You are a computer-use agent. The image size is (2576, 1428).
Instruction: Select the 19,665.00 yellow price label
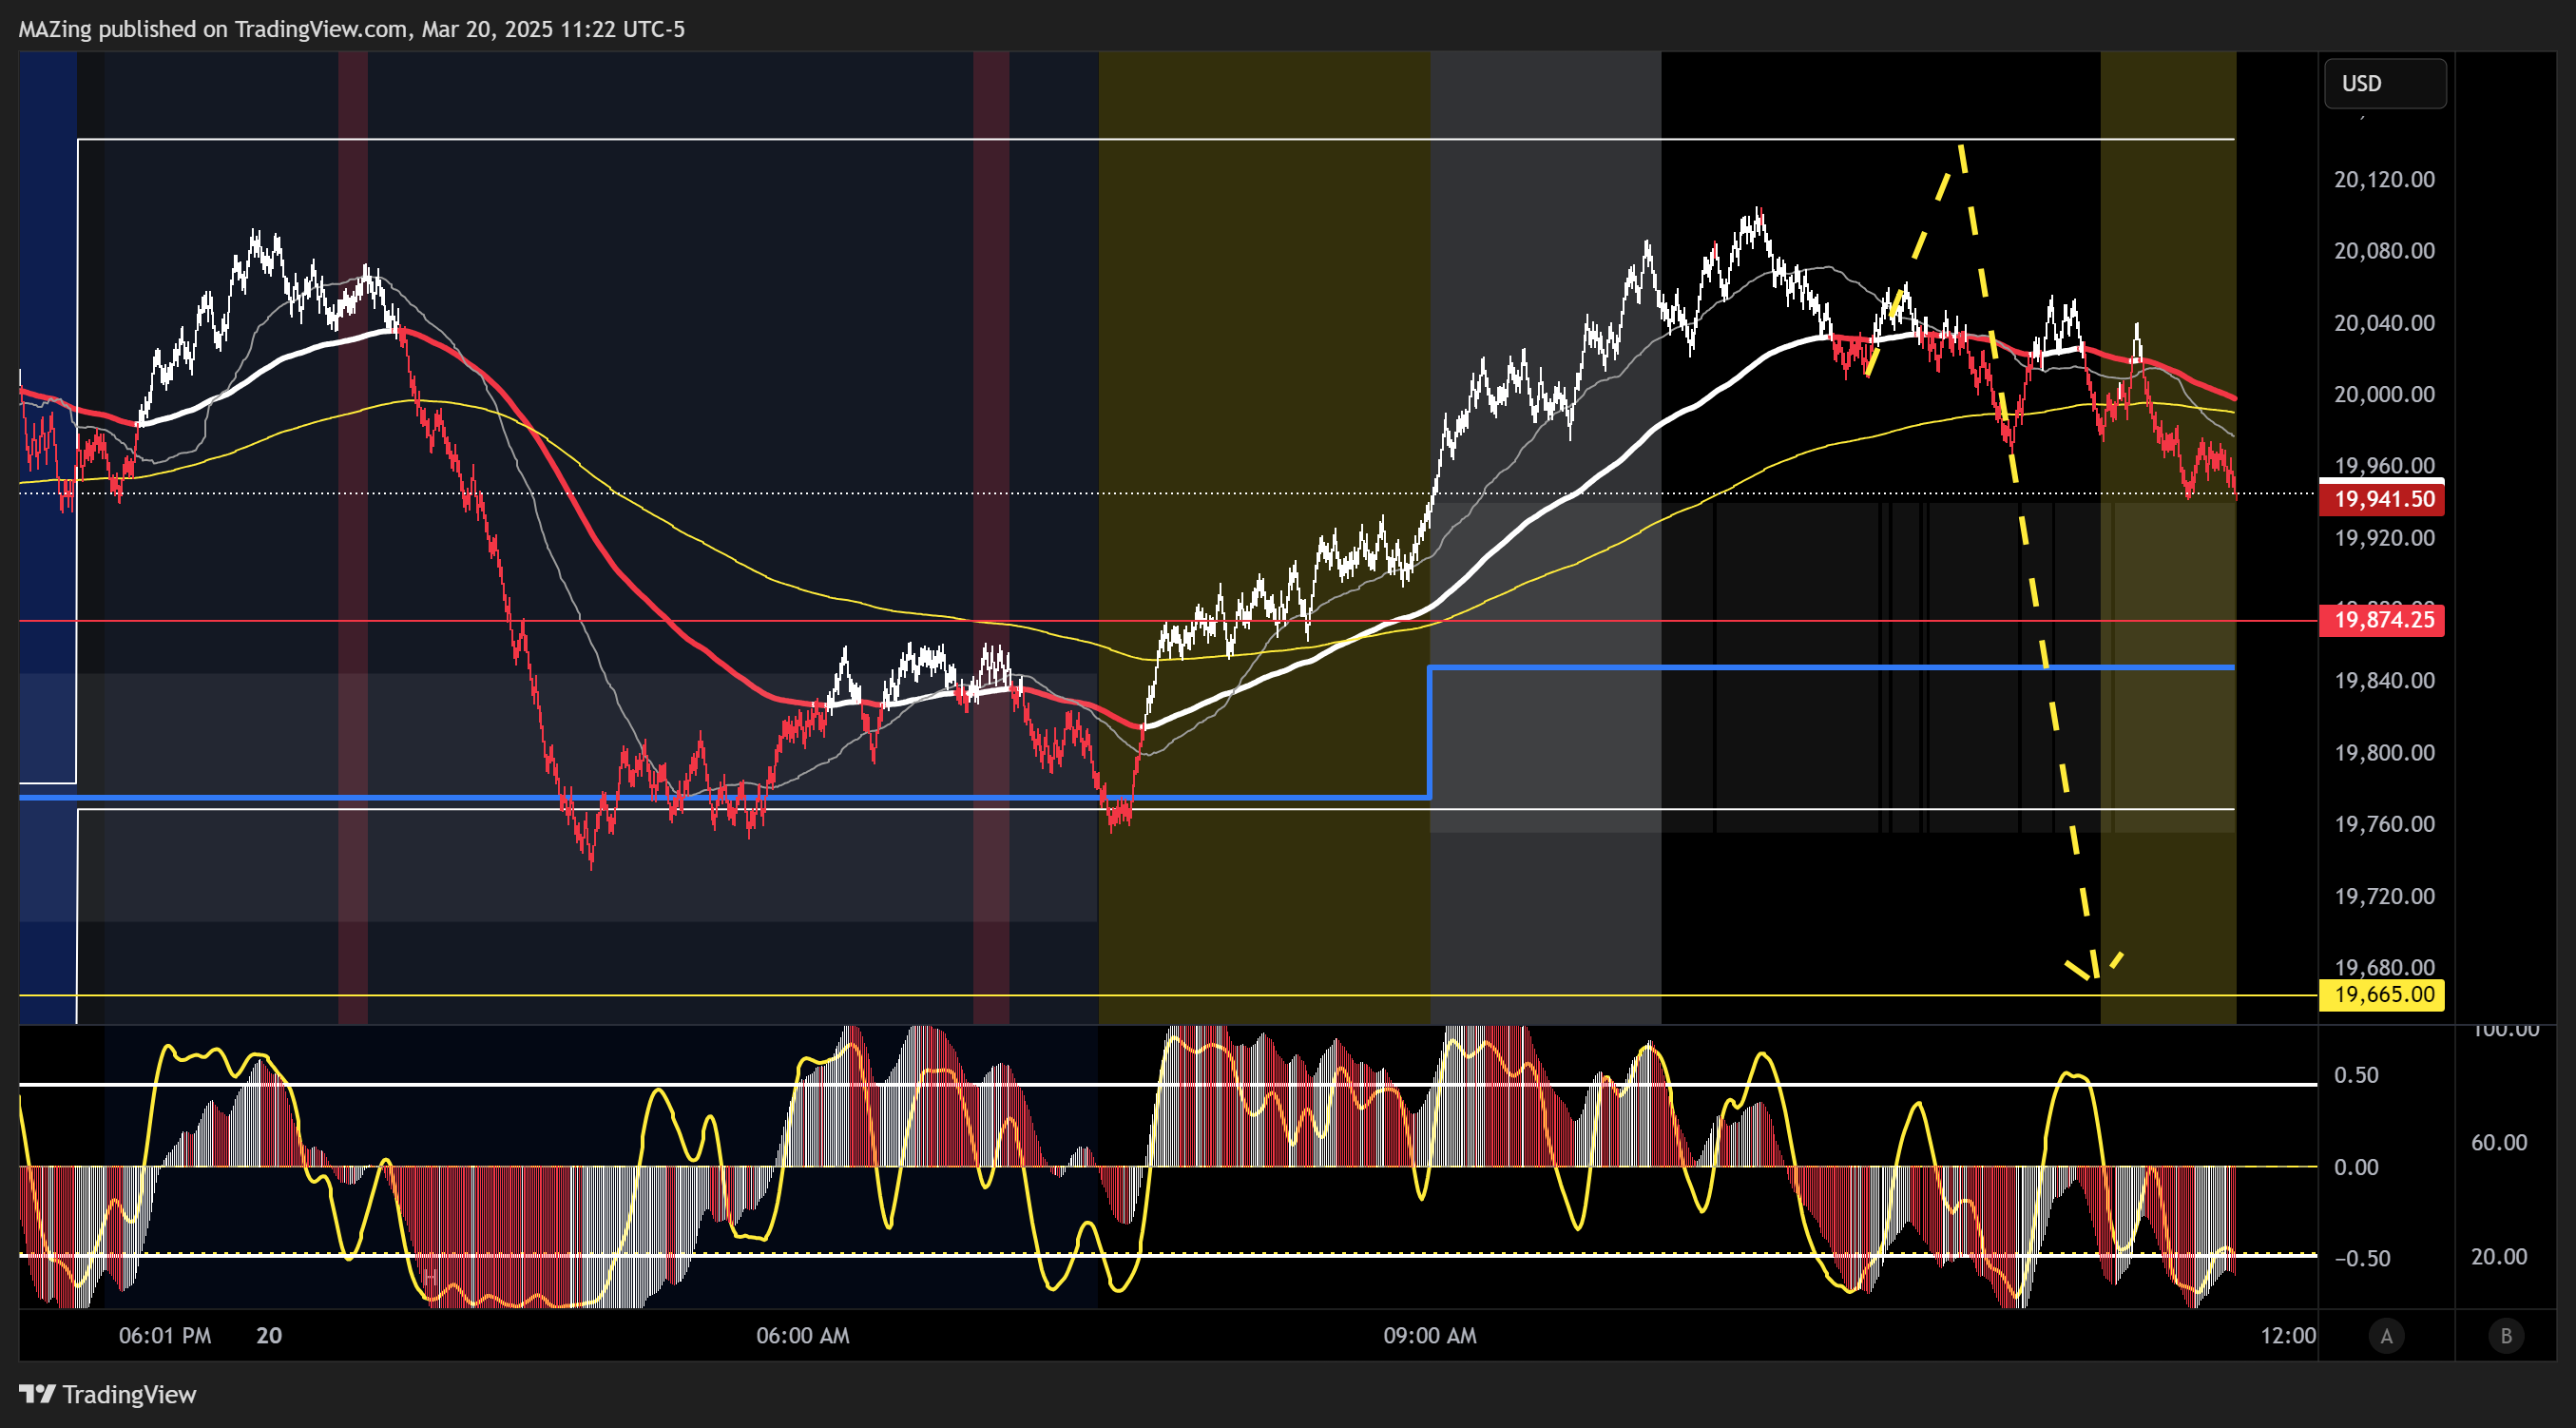2382,994
